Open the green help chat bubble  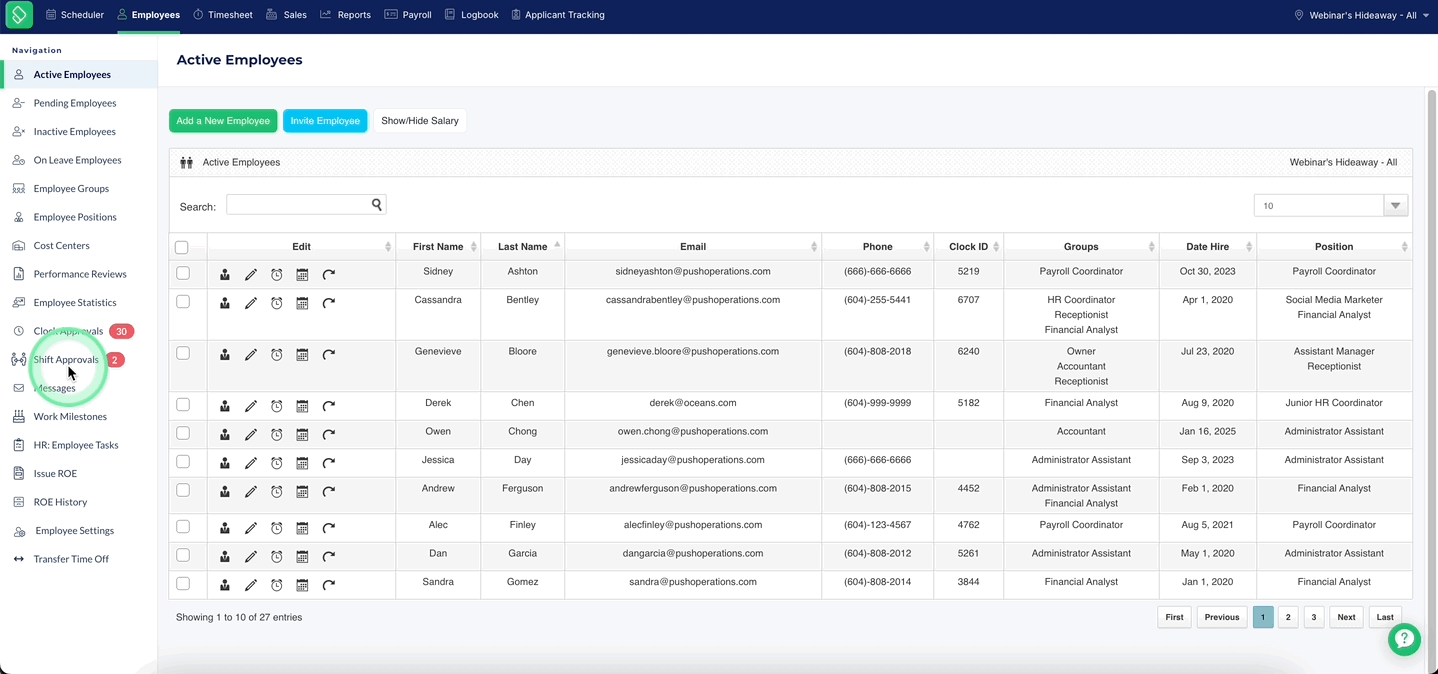tap(1404, 640)
